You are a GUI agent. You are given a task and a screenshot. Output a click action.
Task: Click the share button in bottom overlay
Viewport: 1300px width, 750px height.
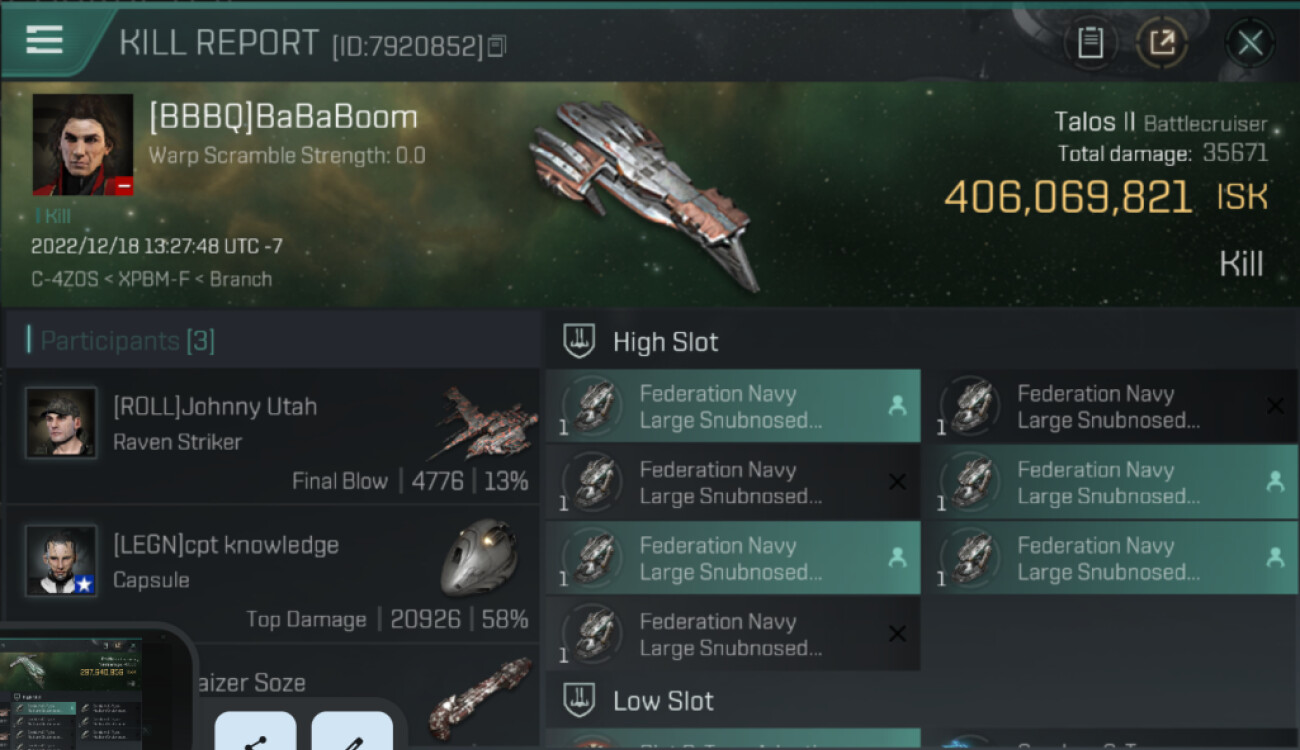click(x=256, y=731)
